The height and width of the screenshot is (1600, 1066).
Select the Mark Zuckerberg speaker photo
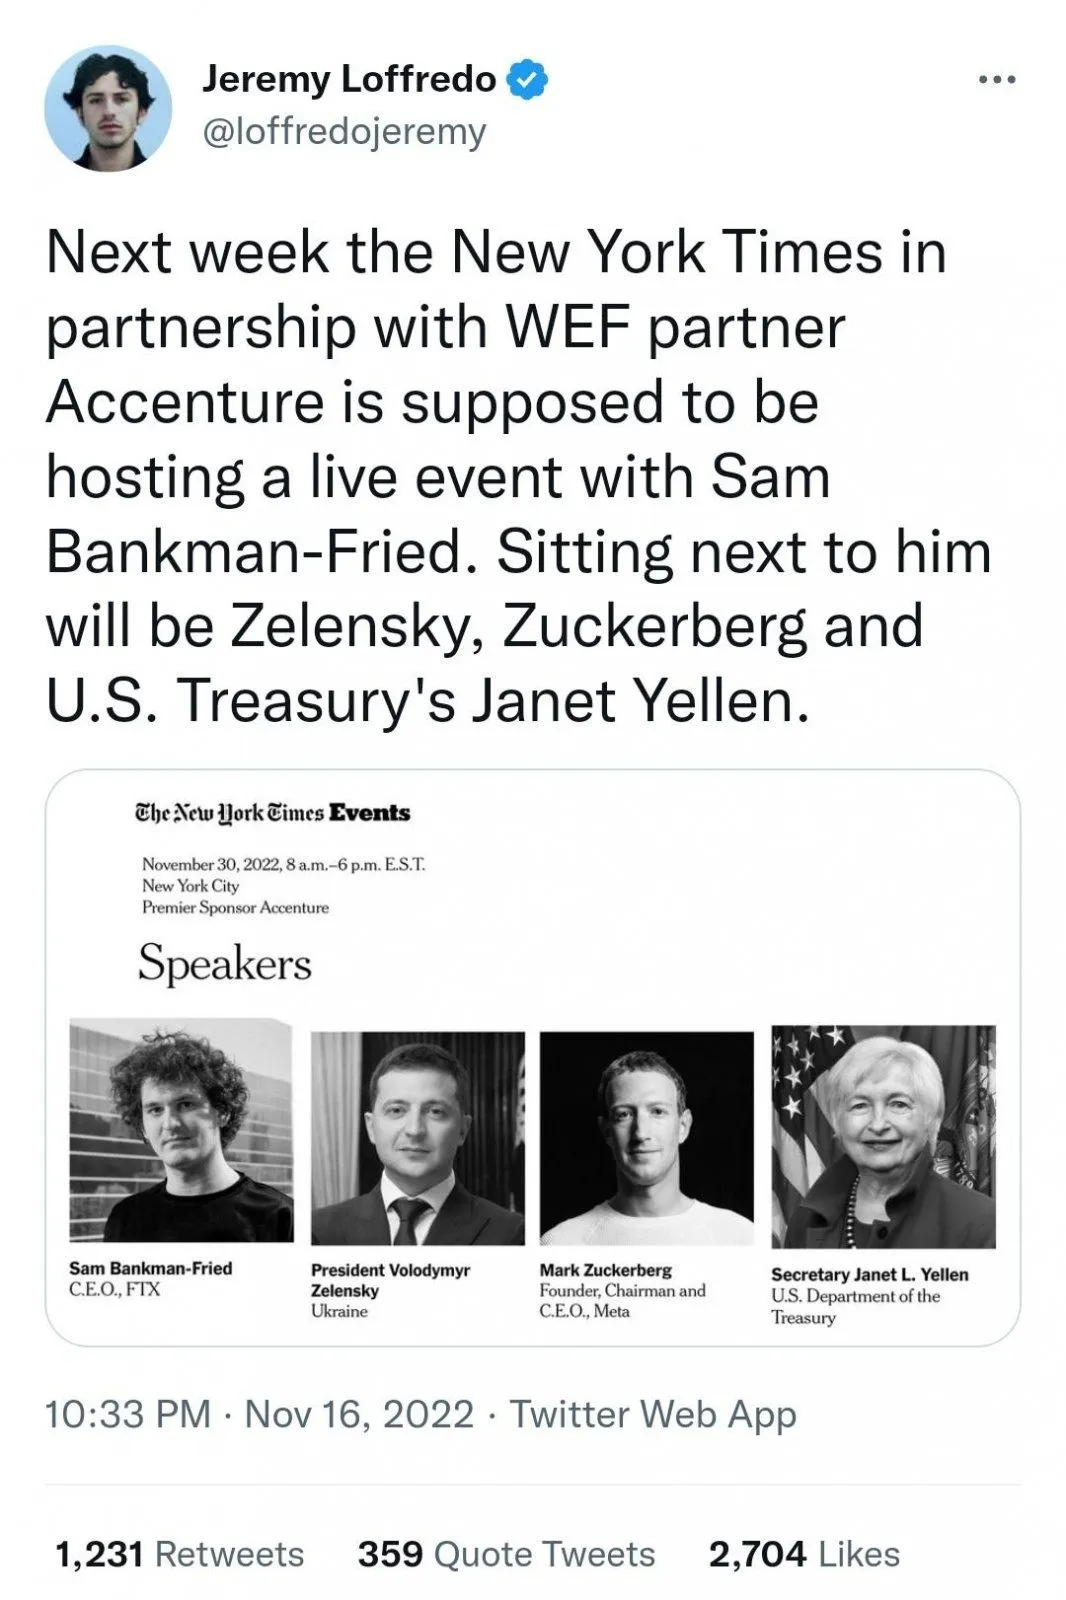pos(646,1138)
